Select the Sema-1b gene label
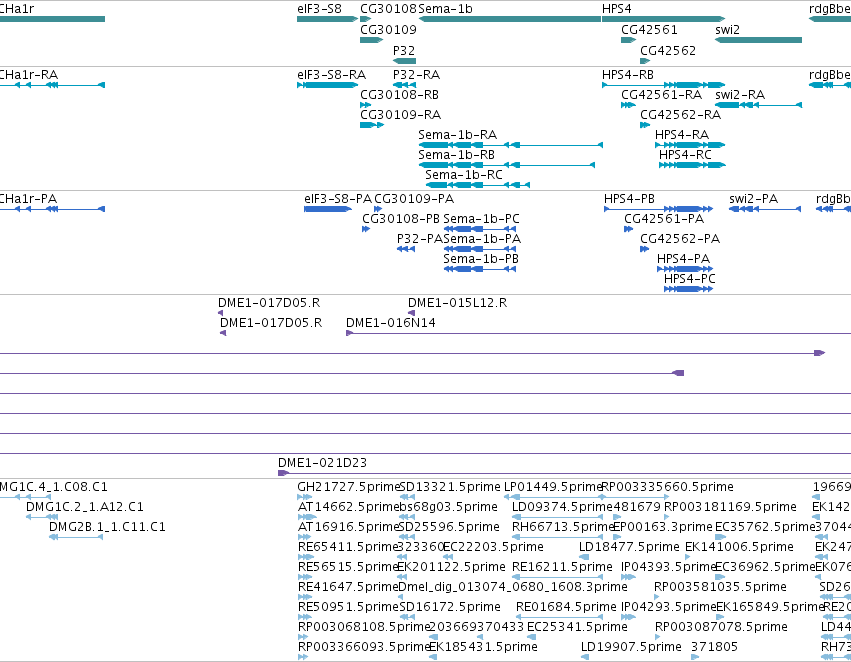 (445, 9)
